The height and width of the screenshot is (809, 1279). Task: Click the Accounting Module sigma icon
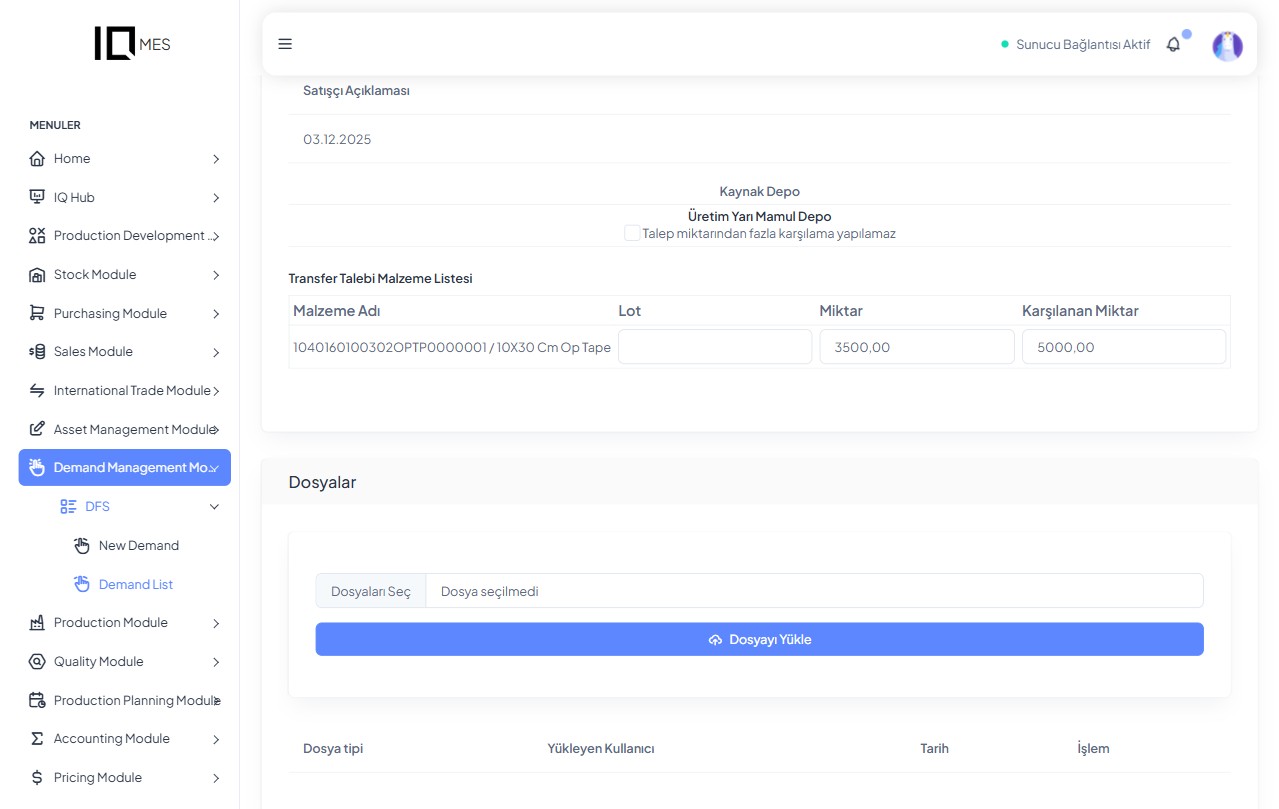(37, 739)
